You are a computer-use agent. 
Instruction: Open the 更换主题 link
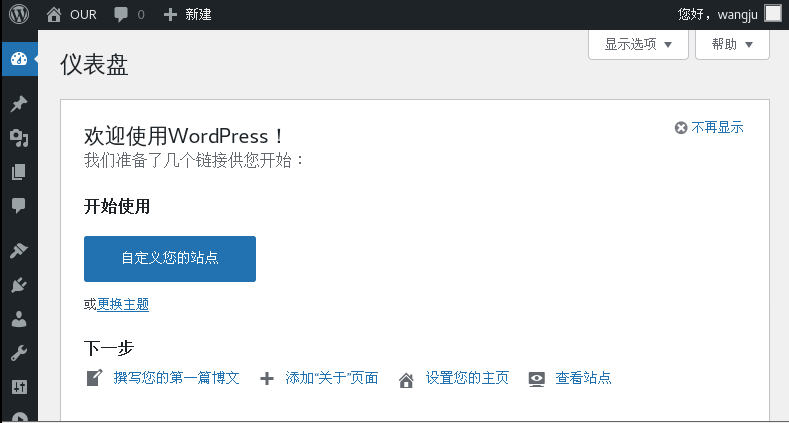pos(123,304)
